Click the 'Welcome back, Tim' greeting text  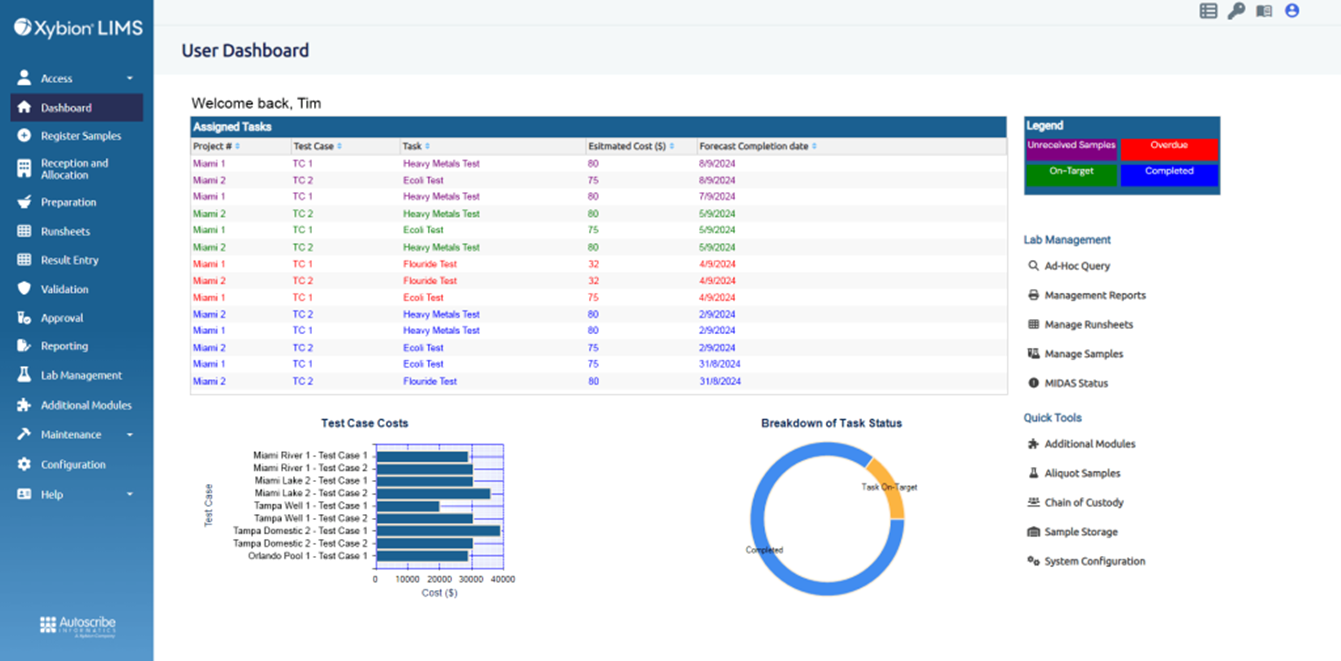pyautogui.click(x=256, y=103)
